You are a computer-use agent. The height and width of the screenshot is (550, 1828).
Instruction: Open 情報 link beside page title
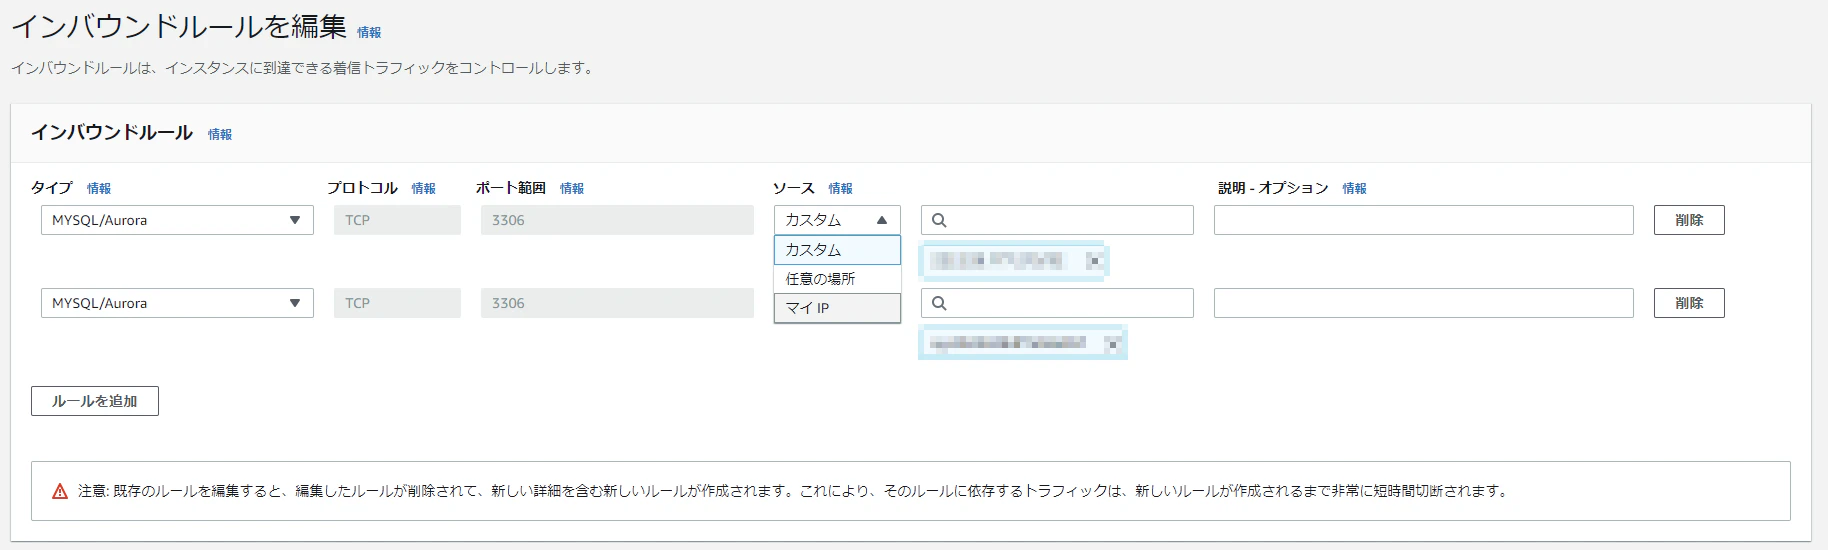coord(369,32)
